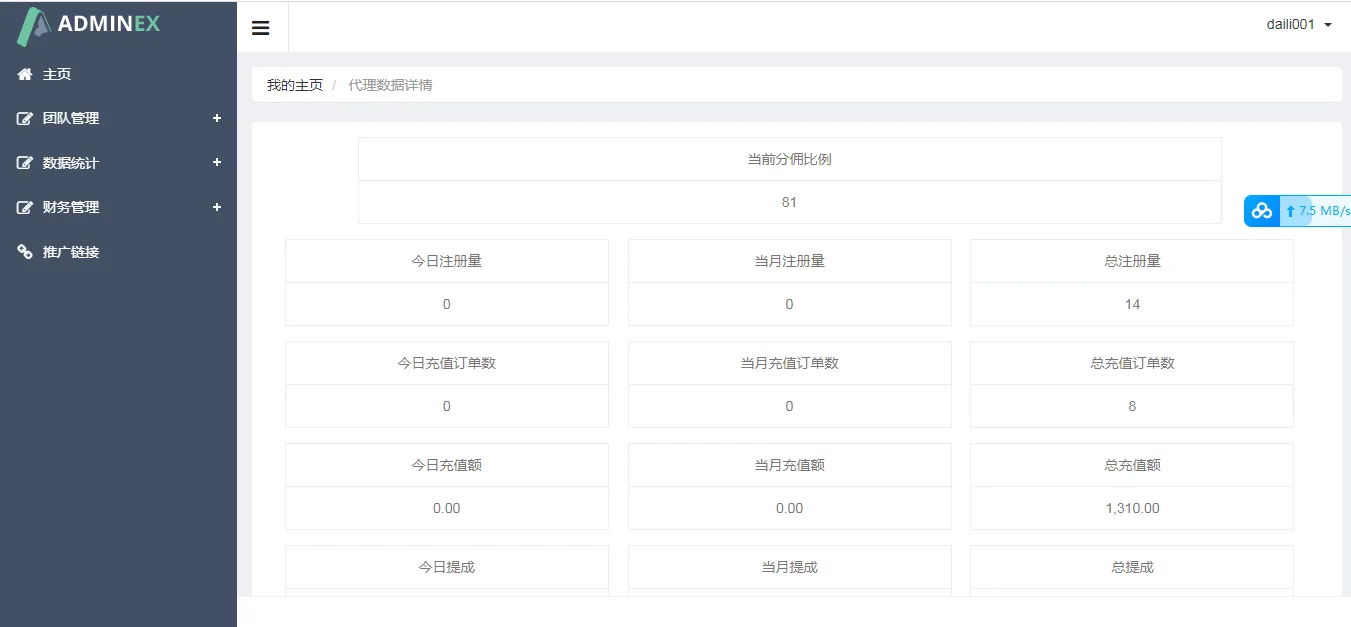Click the 代理数据详情 breadcrumb text
The image size is (1351, 627).
coord(390,85)
